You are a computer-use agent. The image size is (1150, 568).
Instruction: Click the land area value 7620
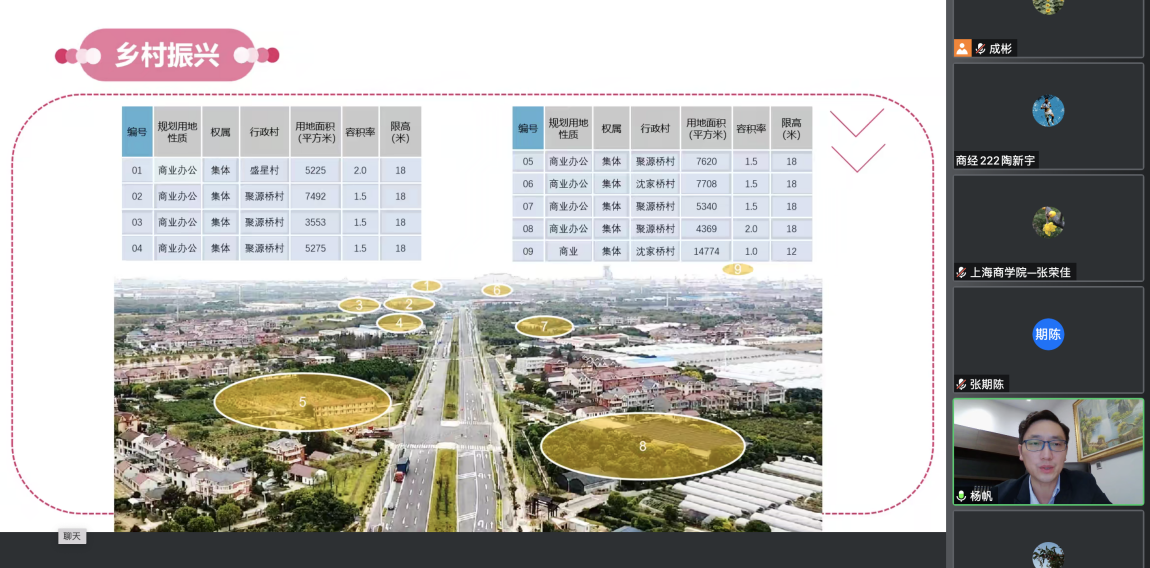706,161
